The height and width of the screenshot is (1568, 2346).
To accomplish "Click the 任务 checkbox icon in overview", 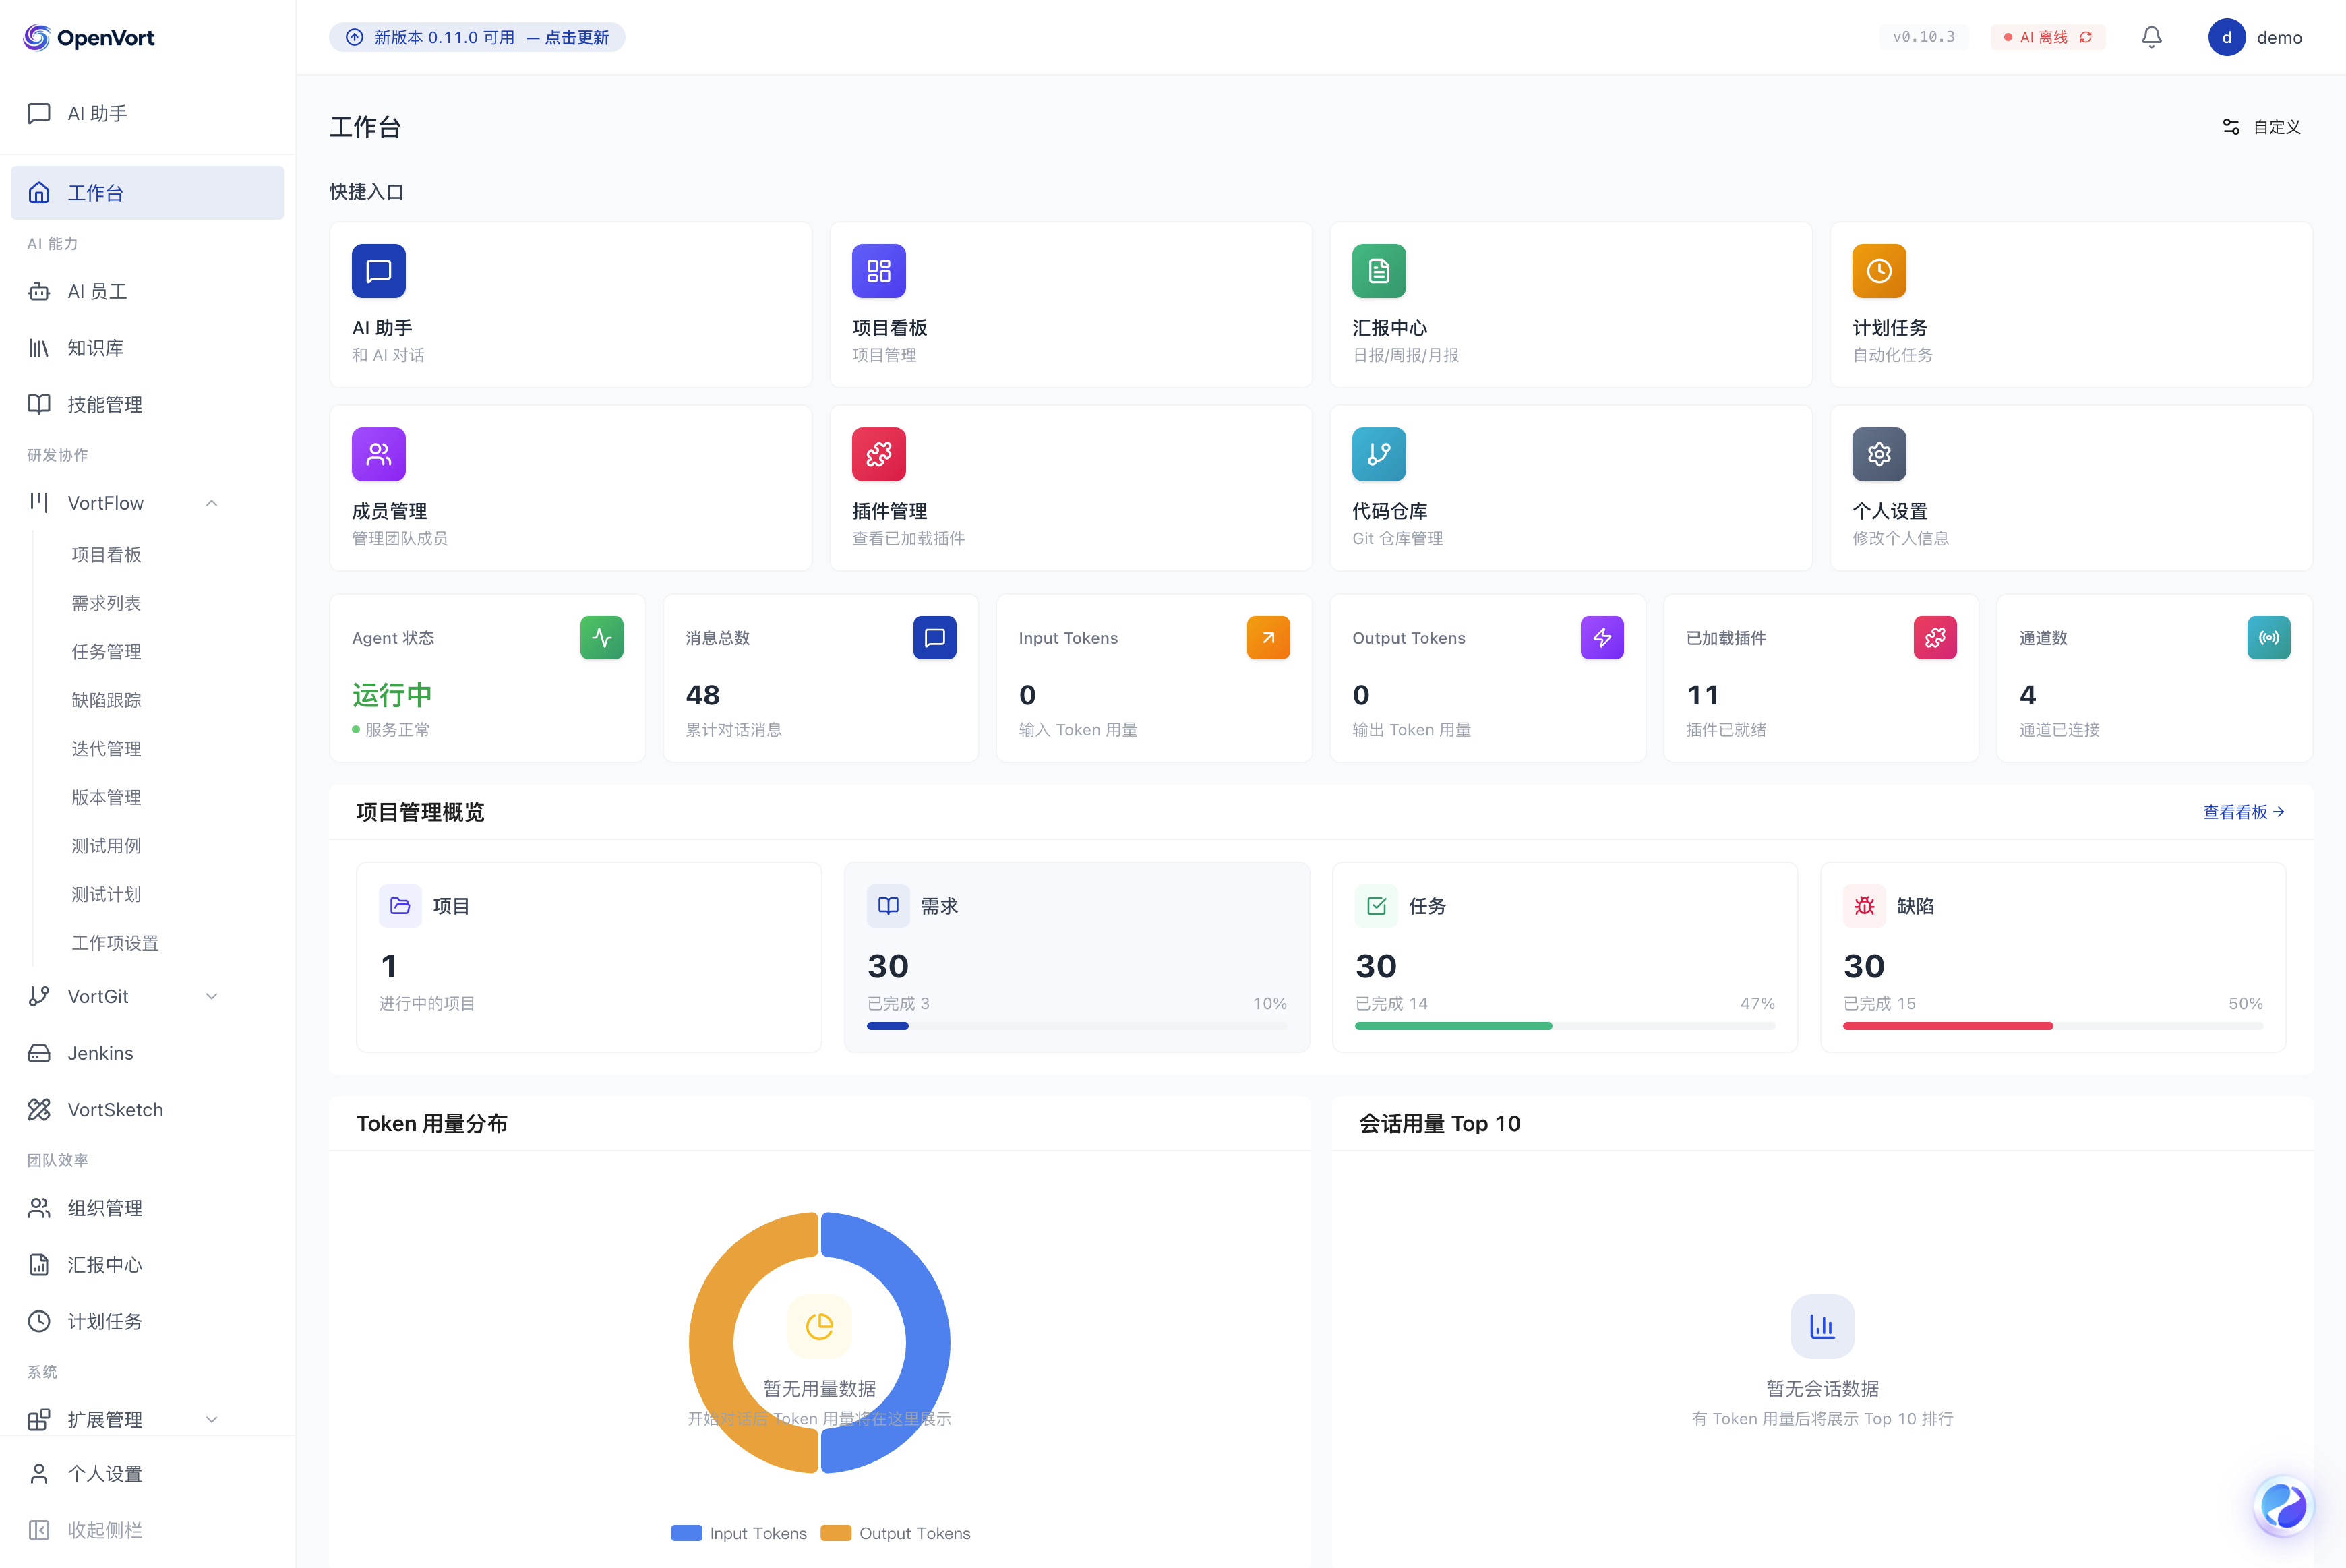I will point(1376,906).
